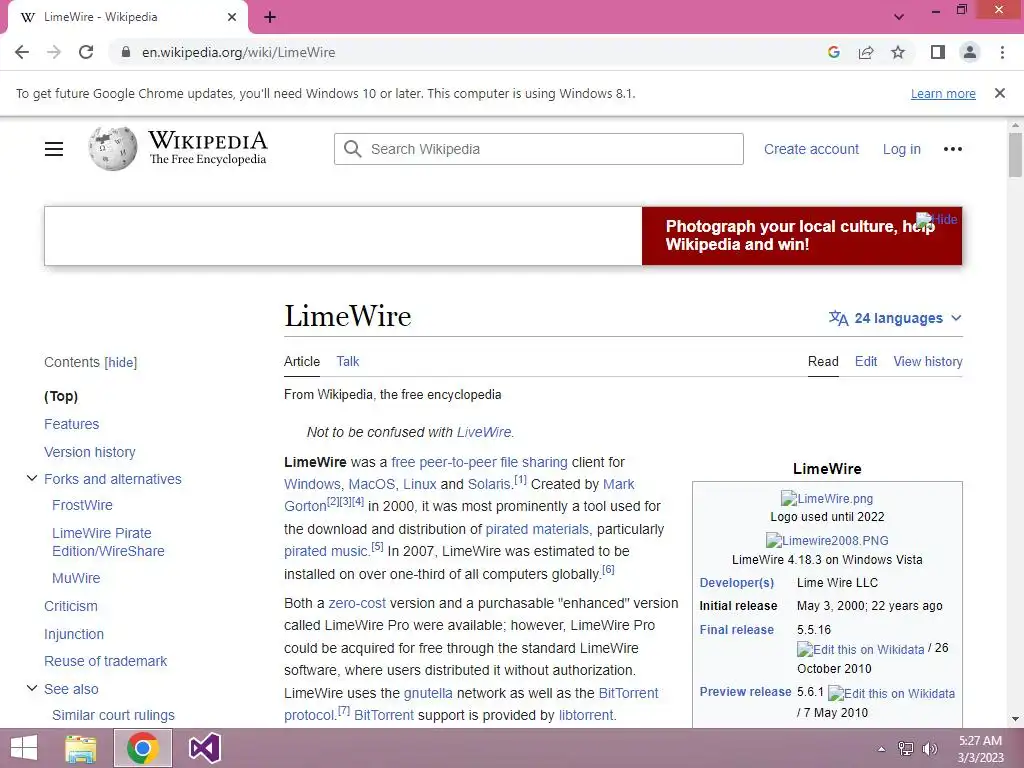Go to the Features section
This screenshot has width=1024, height=768.
coord(72,424)
